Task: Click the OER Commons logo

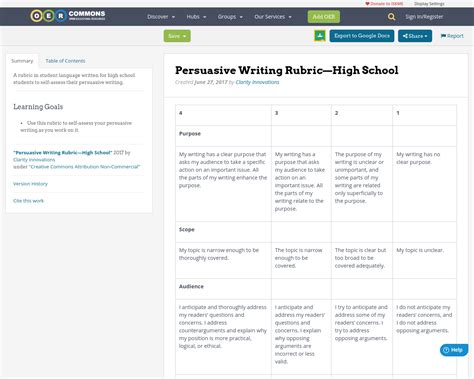Action: (68, 15)
